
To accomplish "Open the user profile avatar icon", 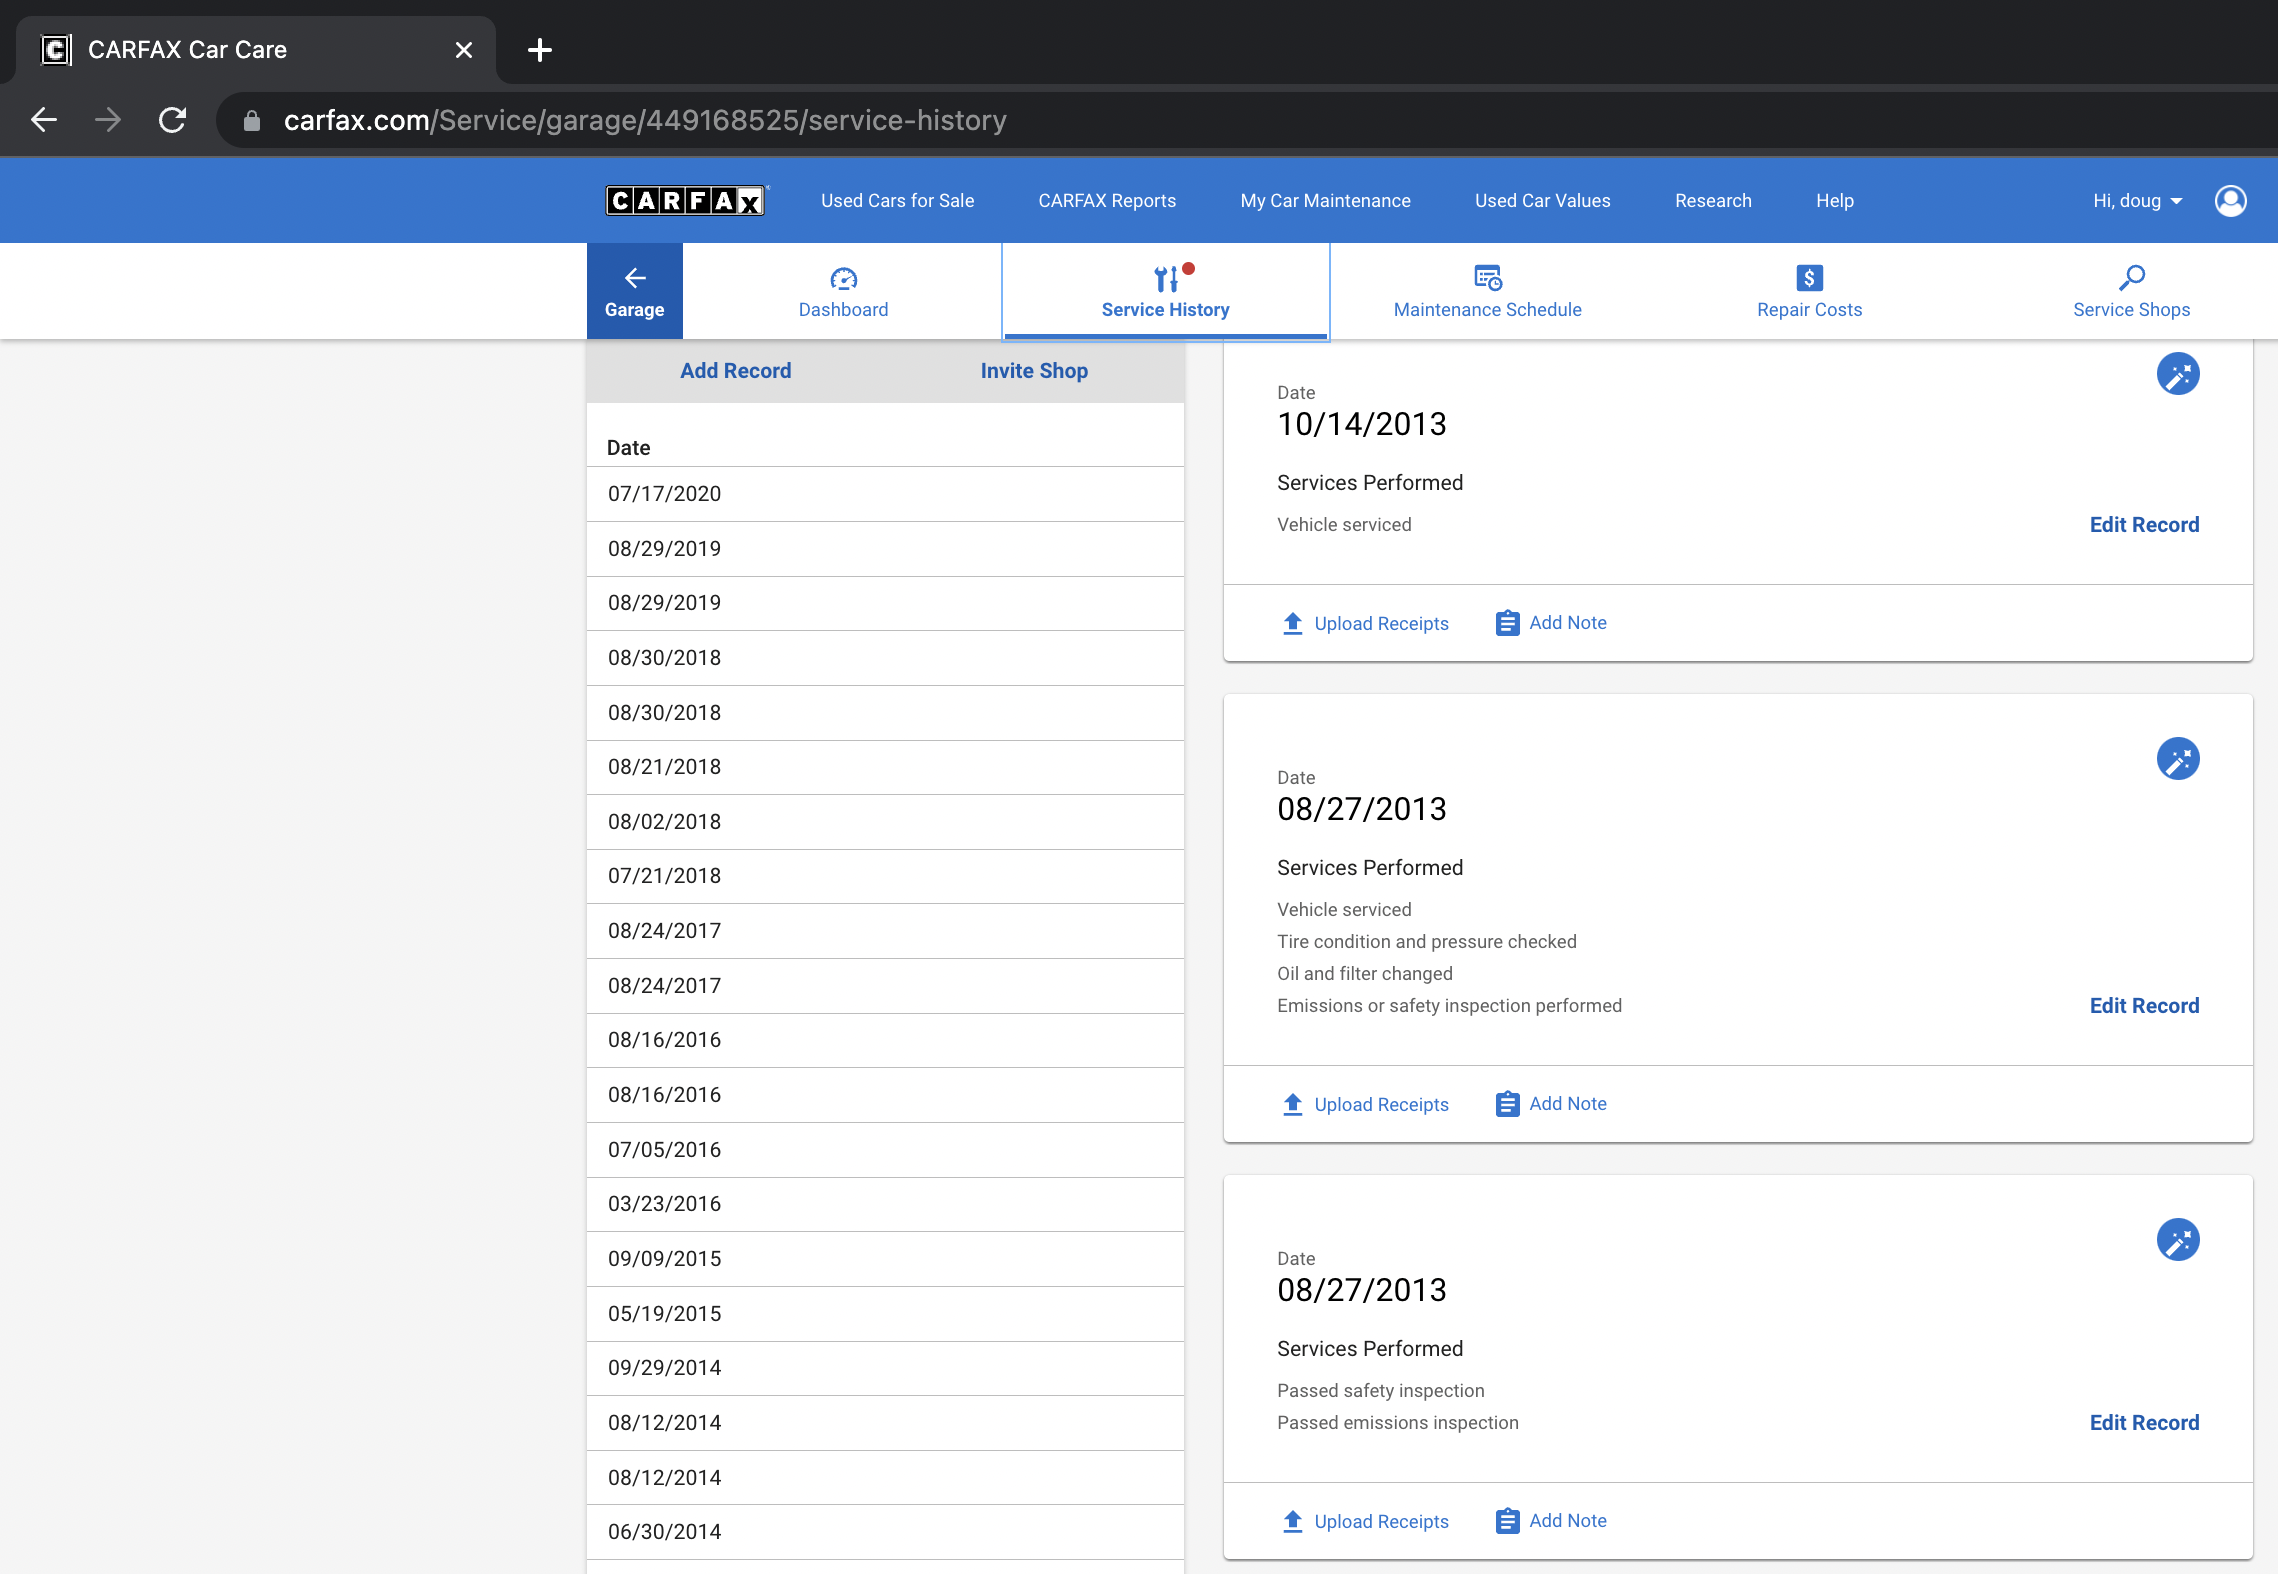I will point(2231,201).
